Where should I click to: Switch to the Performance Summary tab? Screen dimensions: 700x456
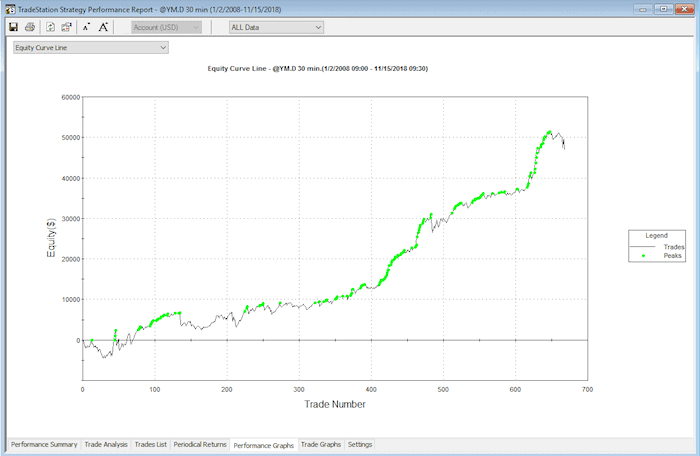[44, 444]
